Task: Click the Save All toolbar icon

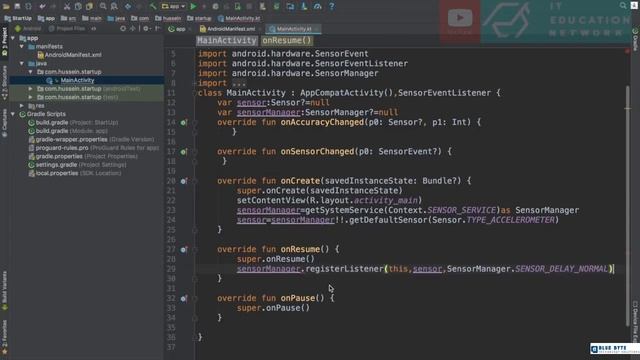Action: pyautogui.click(x=17, y=6)
